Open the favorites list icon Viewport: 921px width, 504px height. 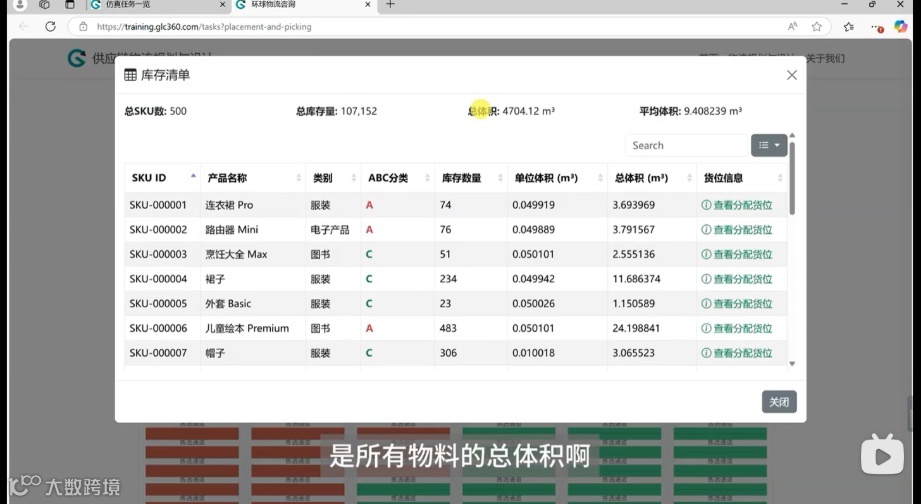849,26
